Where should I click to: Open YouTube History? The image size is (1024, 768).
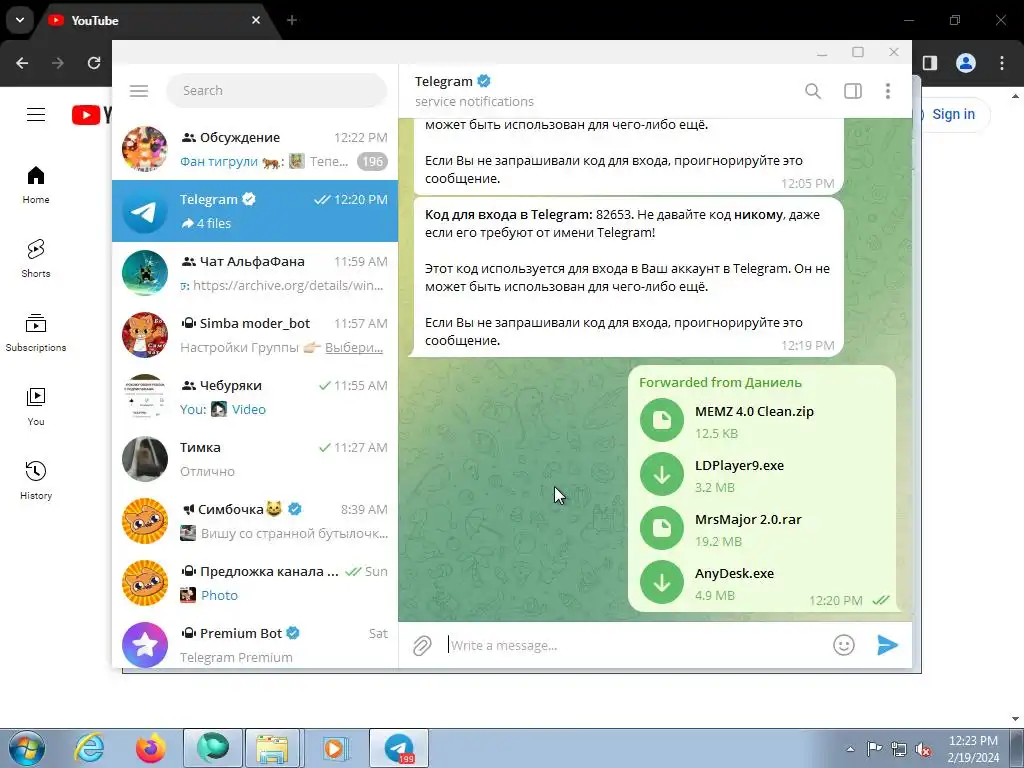36,480
